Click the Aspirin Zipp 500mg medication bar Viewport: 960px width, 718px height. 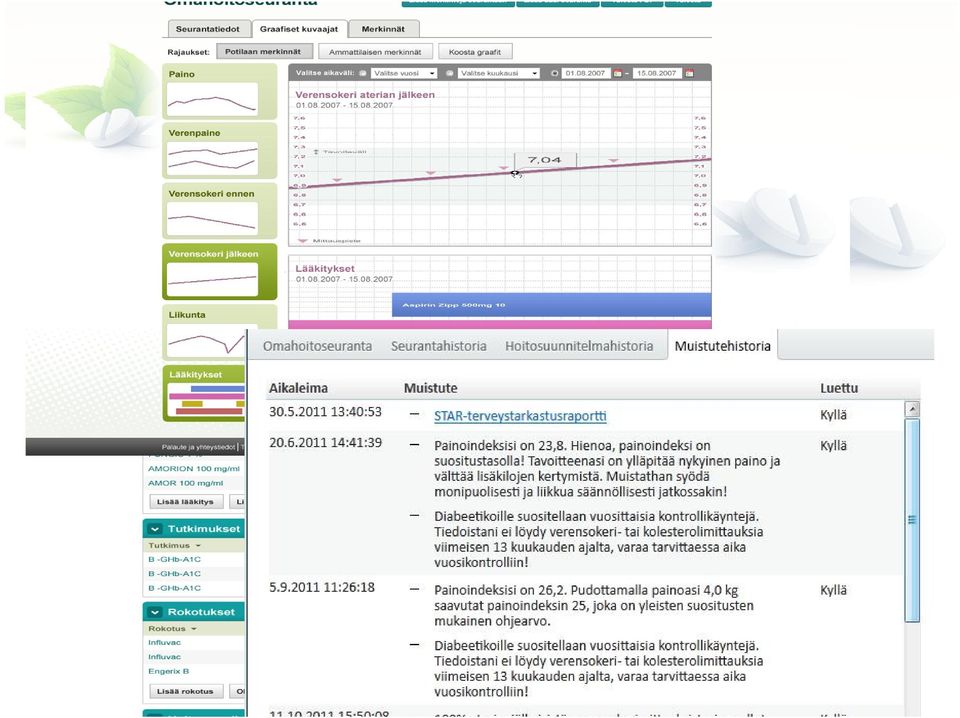click(x=551, y=305)
